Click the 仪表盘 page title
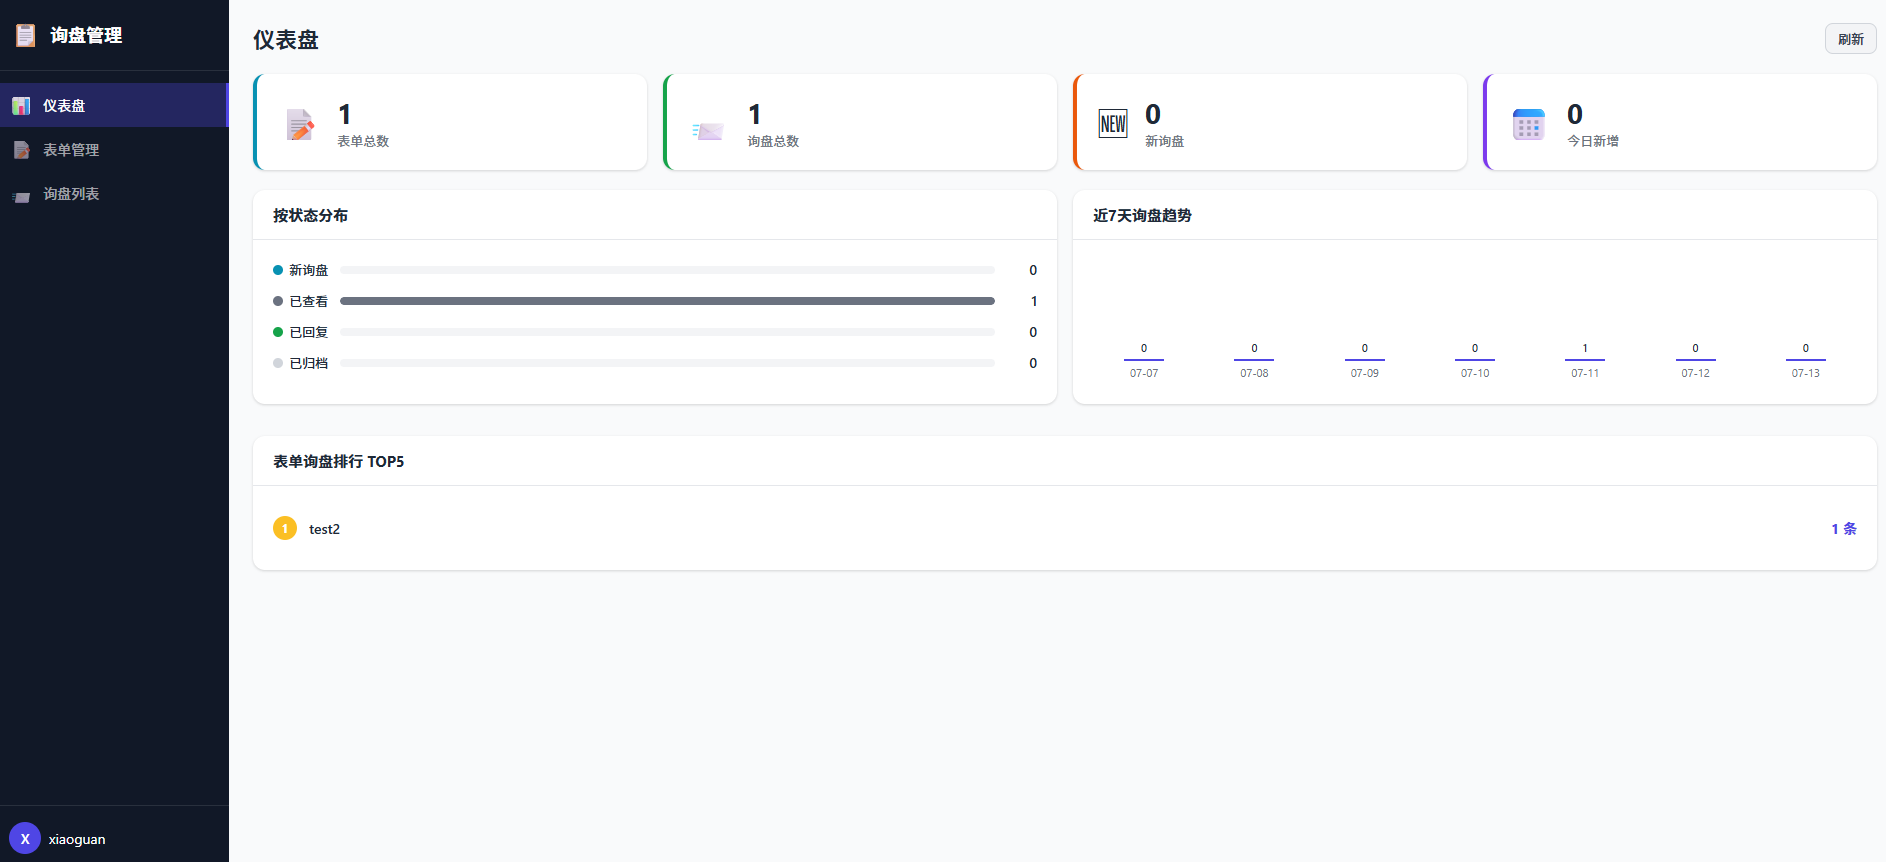The width and height of the screenshot is (1886, 862). click(285, 40)
